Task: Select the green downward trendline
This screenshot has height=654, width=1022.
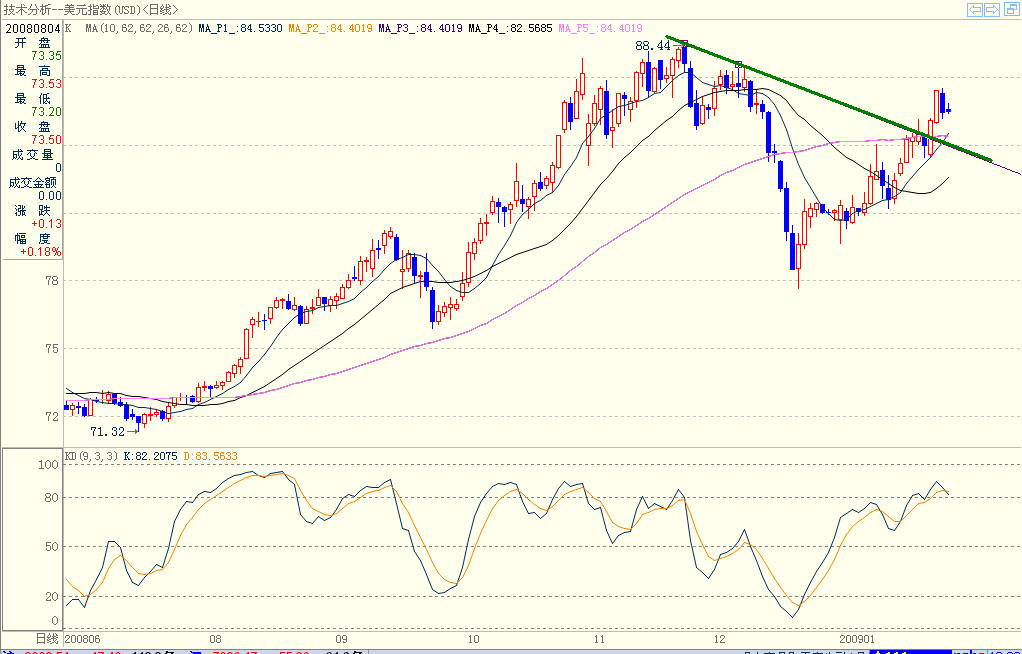Action: coord(829,98)
